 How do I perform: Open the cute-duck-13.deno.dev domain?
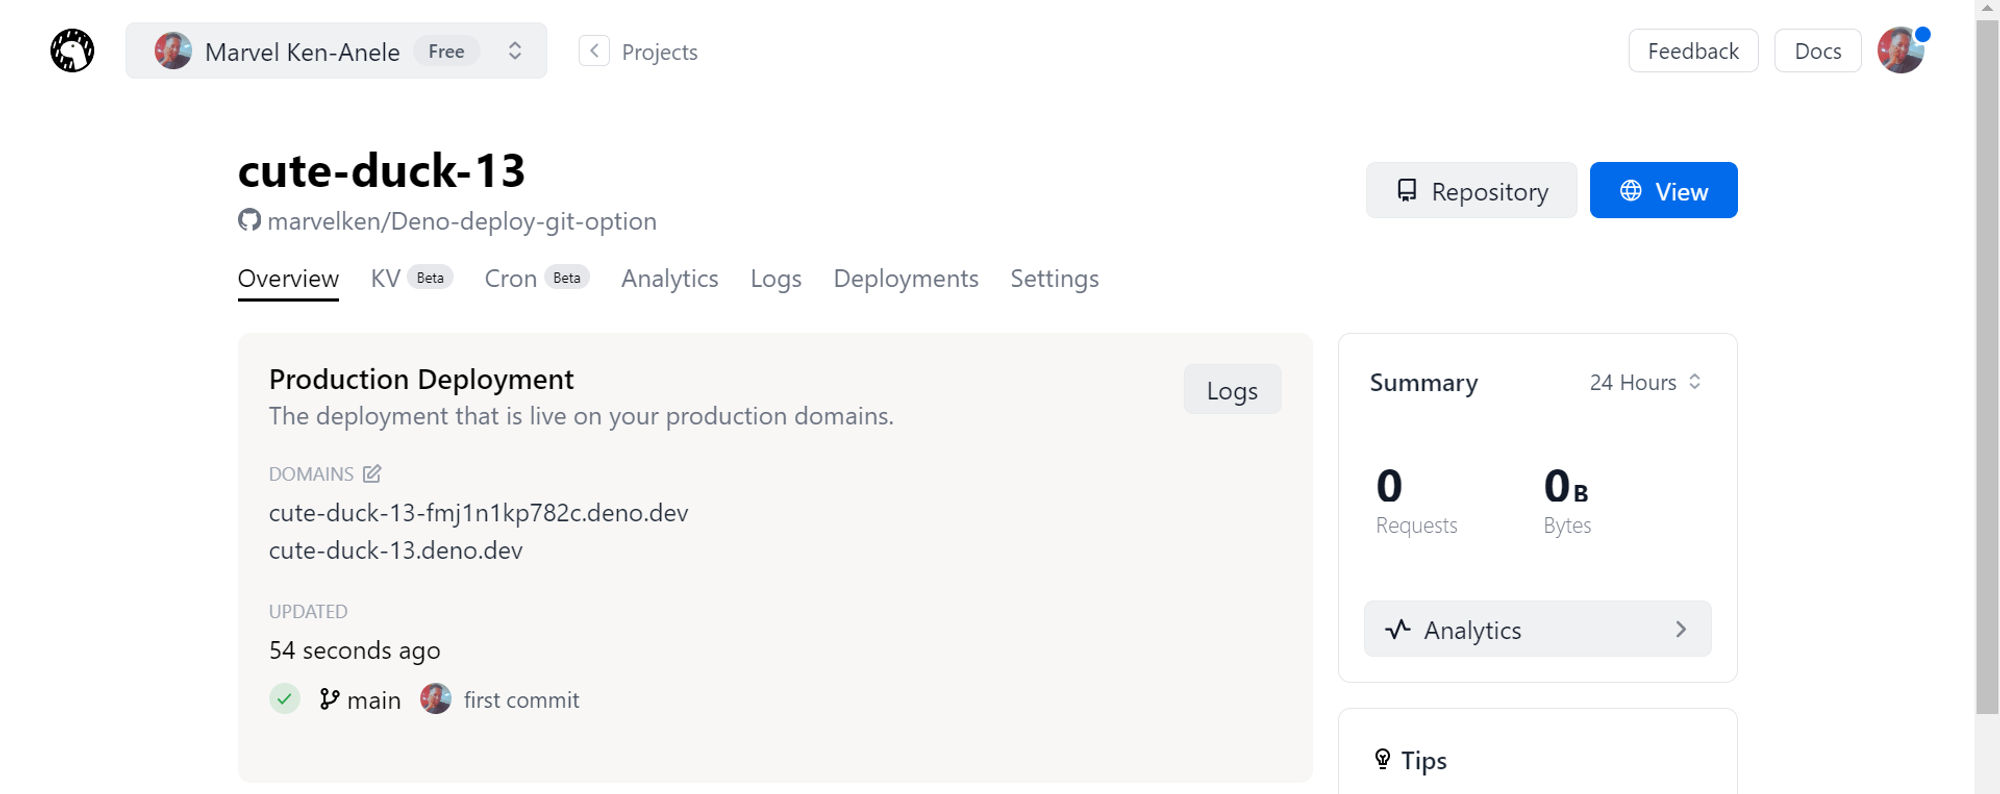point(396,551)
